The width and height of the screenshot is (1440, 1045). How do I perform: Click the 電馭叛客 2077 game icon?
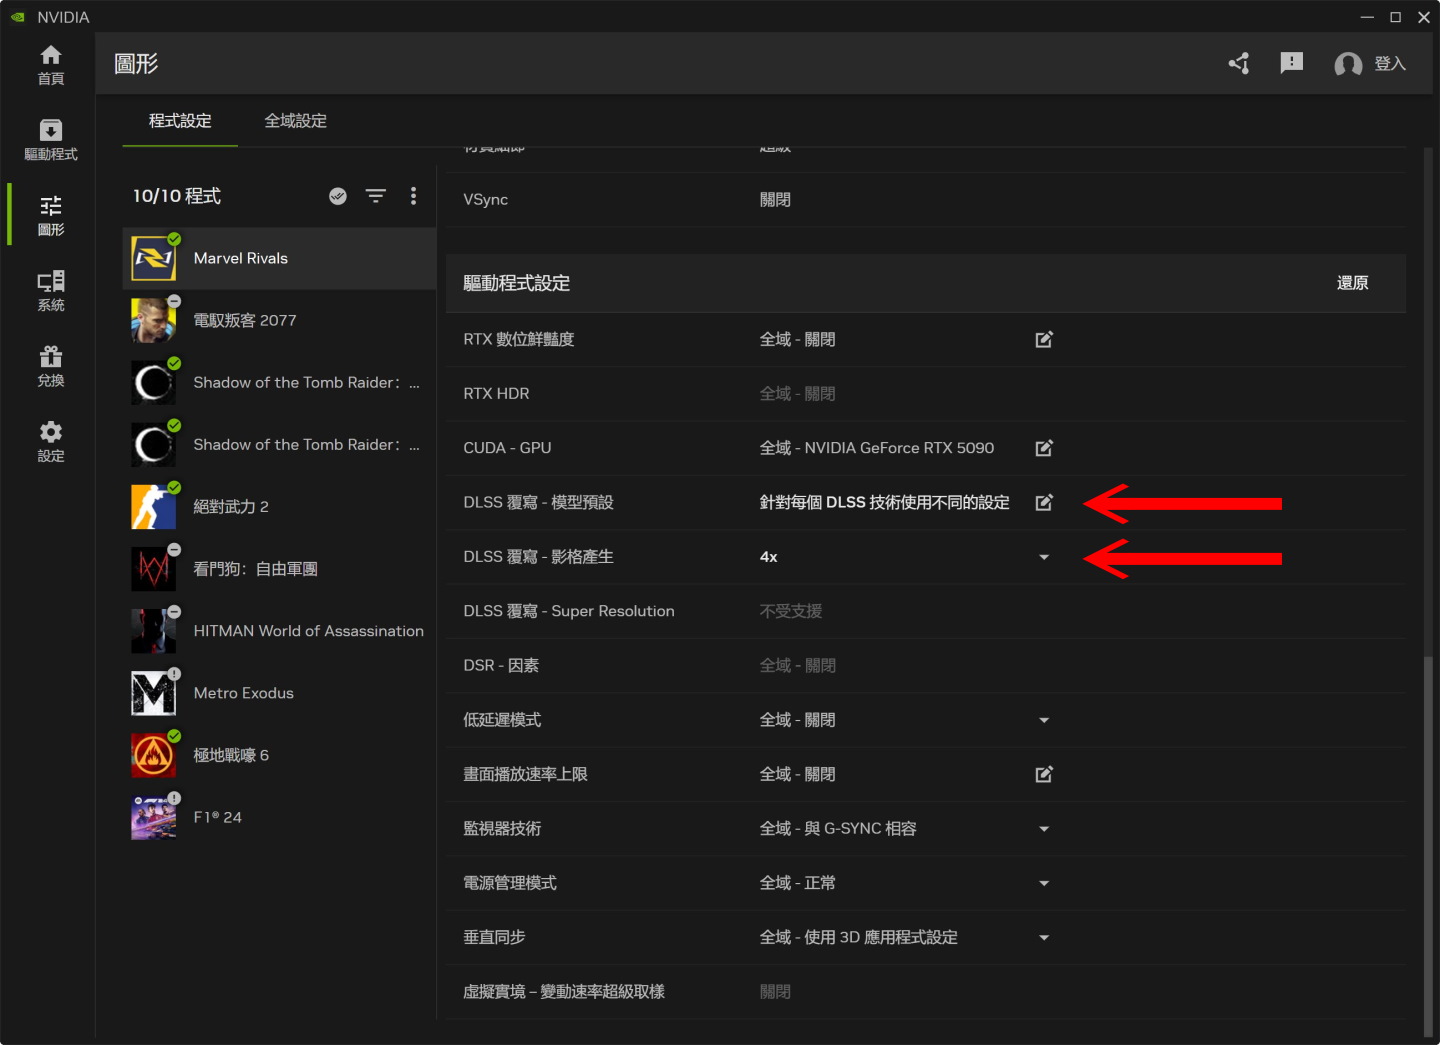154,320
